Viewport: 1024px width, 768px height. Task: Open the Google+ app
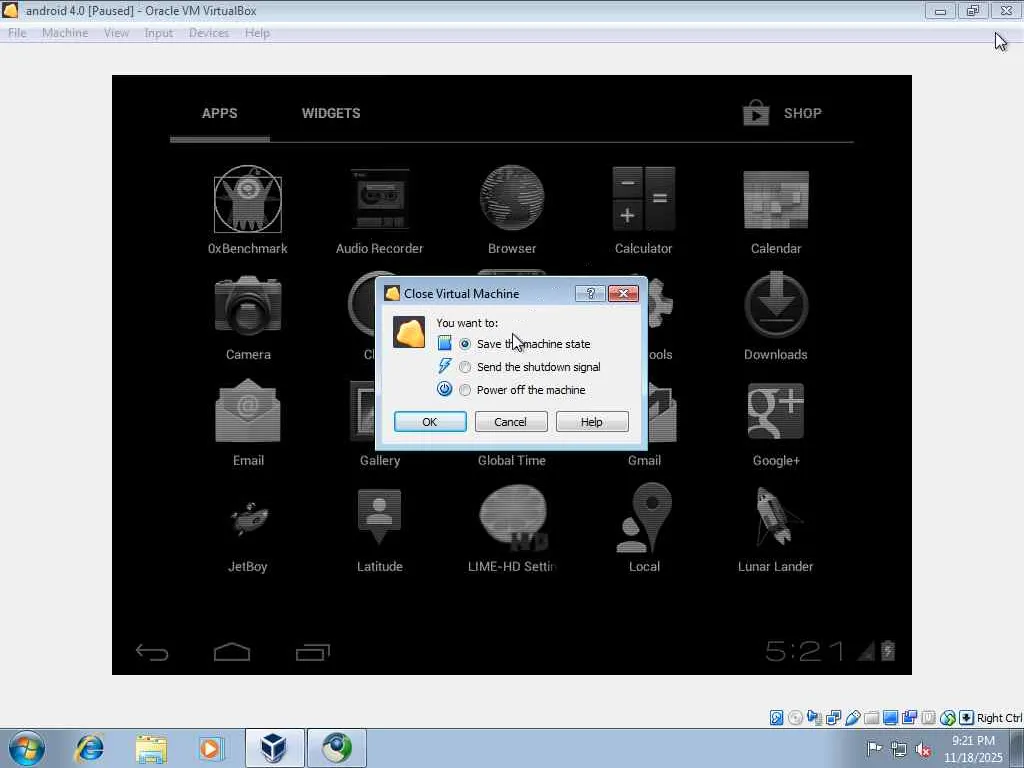(x=776, y=423)
